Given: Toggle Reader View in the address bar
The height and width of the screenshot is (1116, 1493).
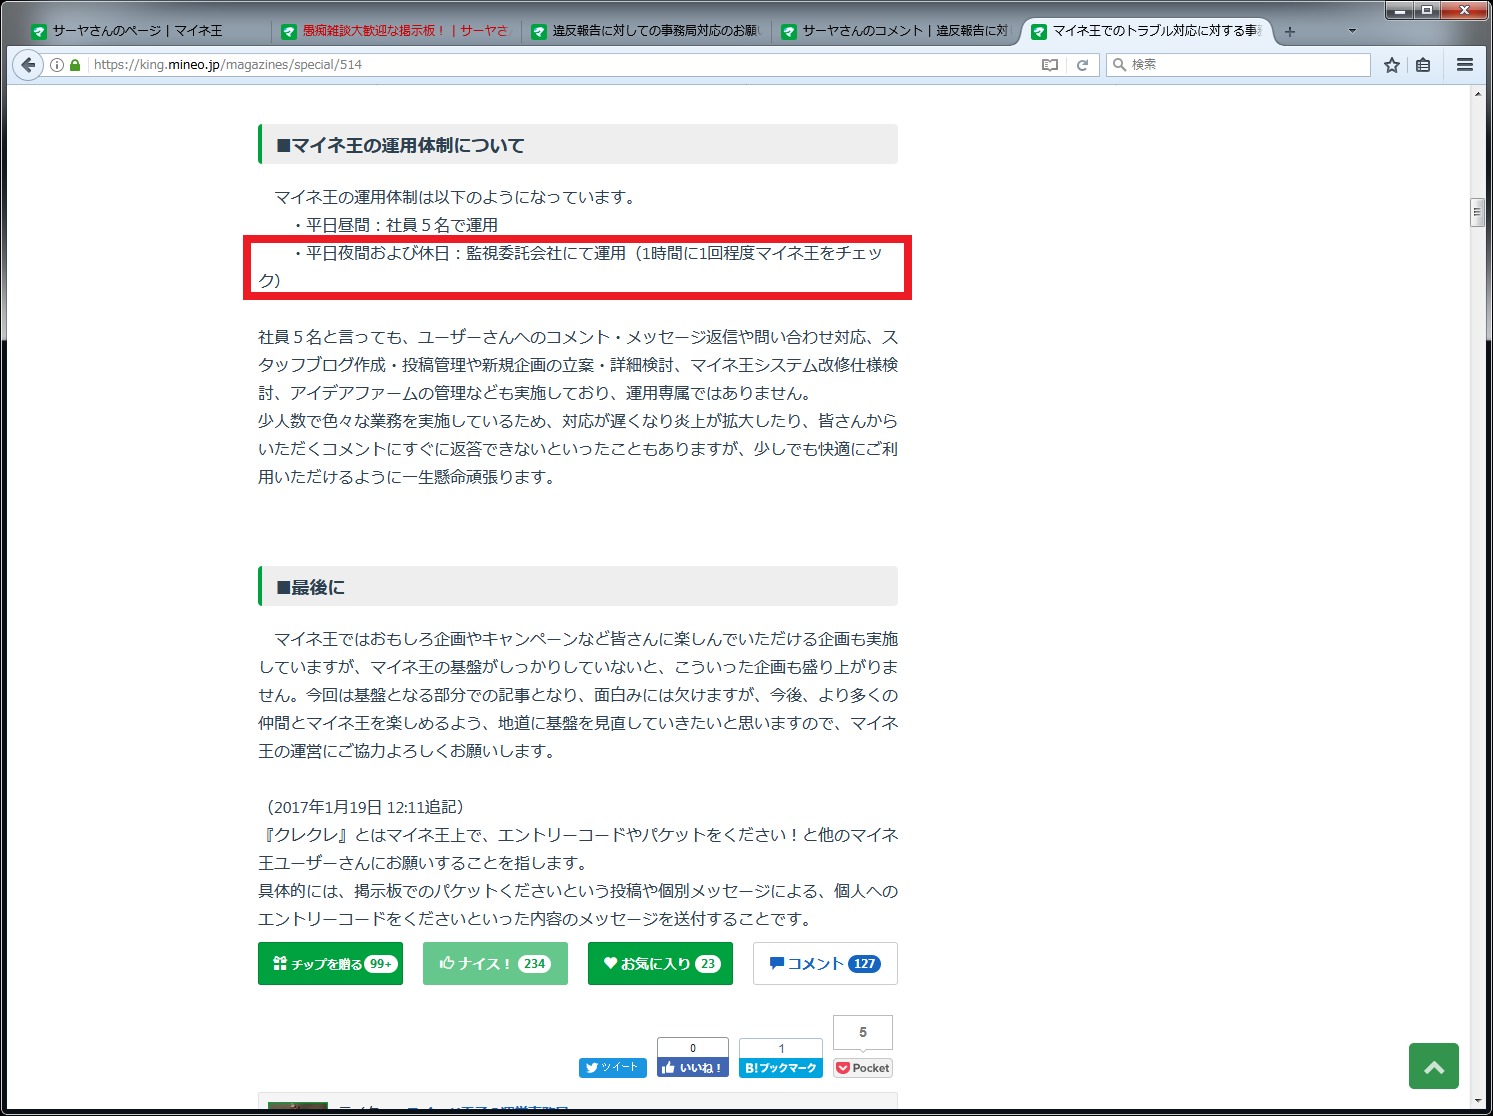Looking at the screenshot, I should (1049, 65).
